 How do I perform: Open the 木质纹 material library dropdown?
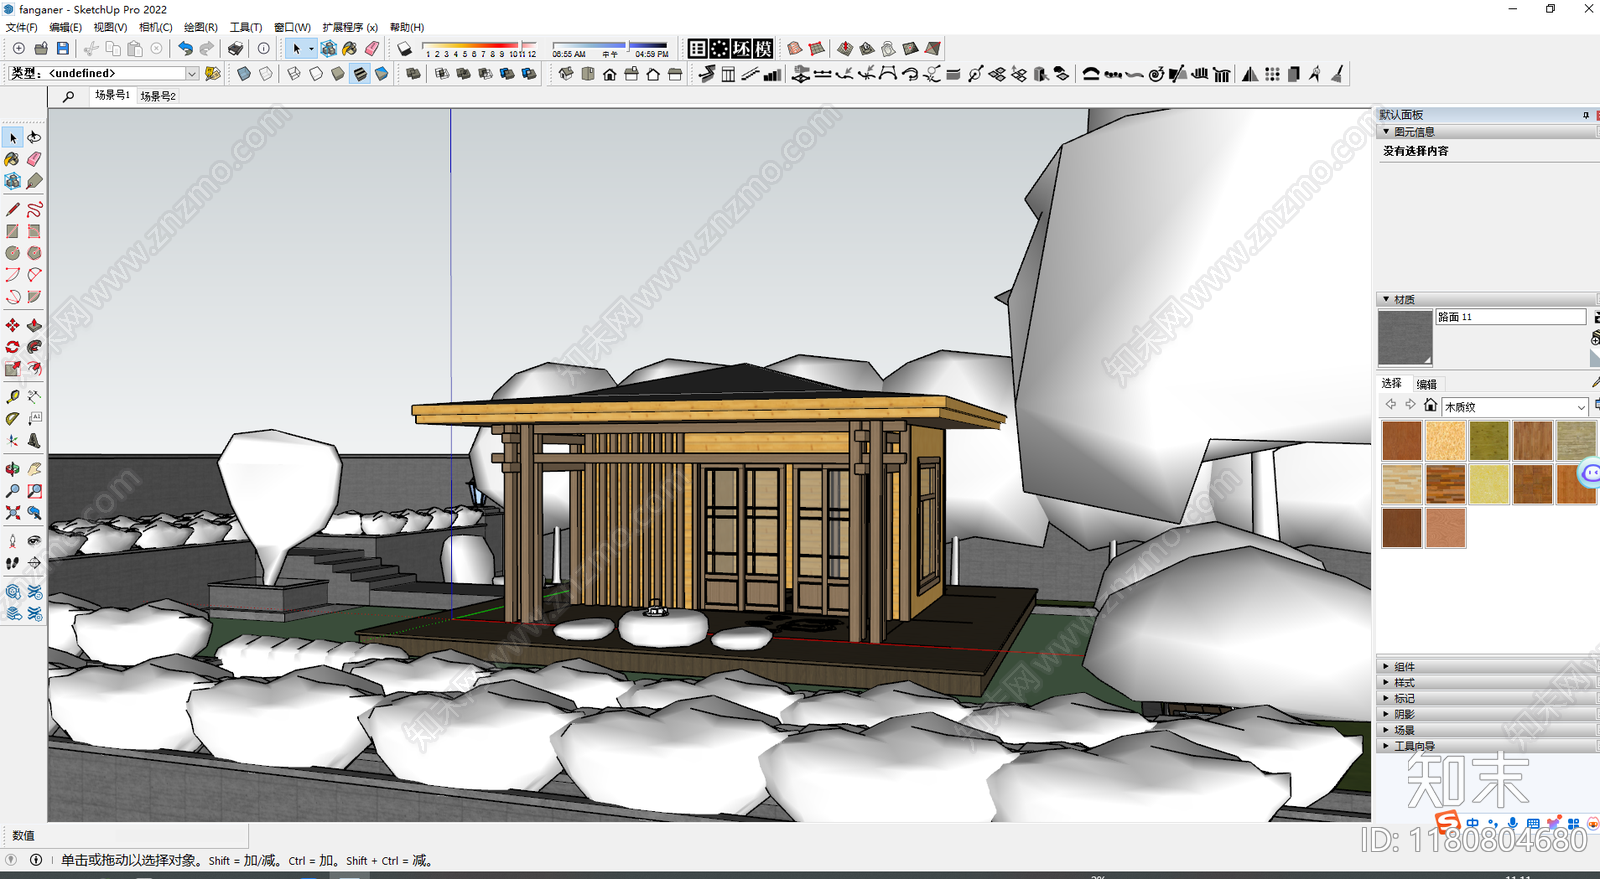click(1581, 407)
